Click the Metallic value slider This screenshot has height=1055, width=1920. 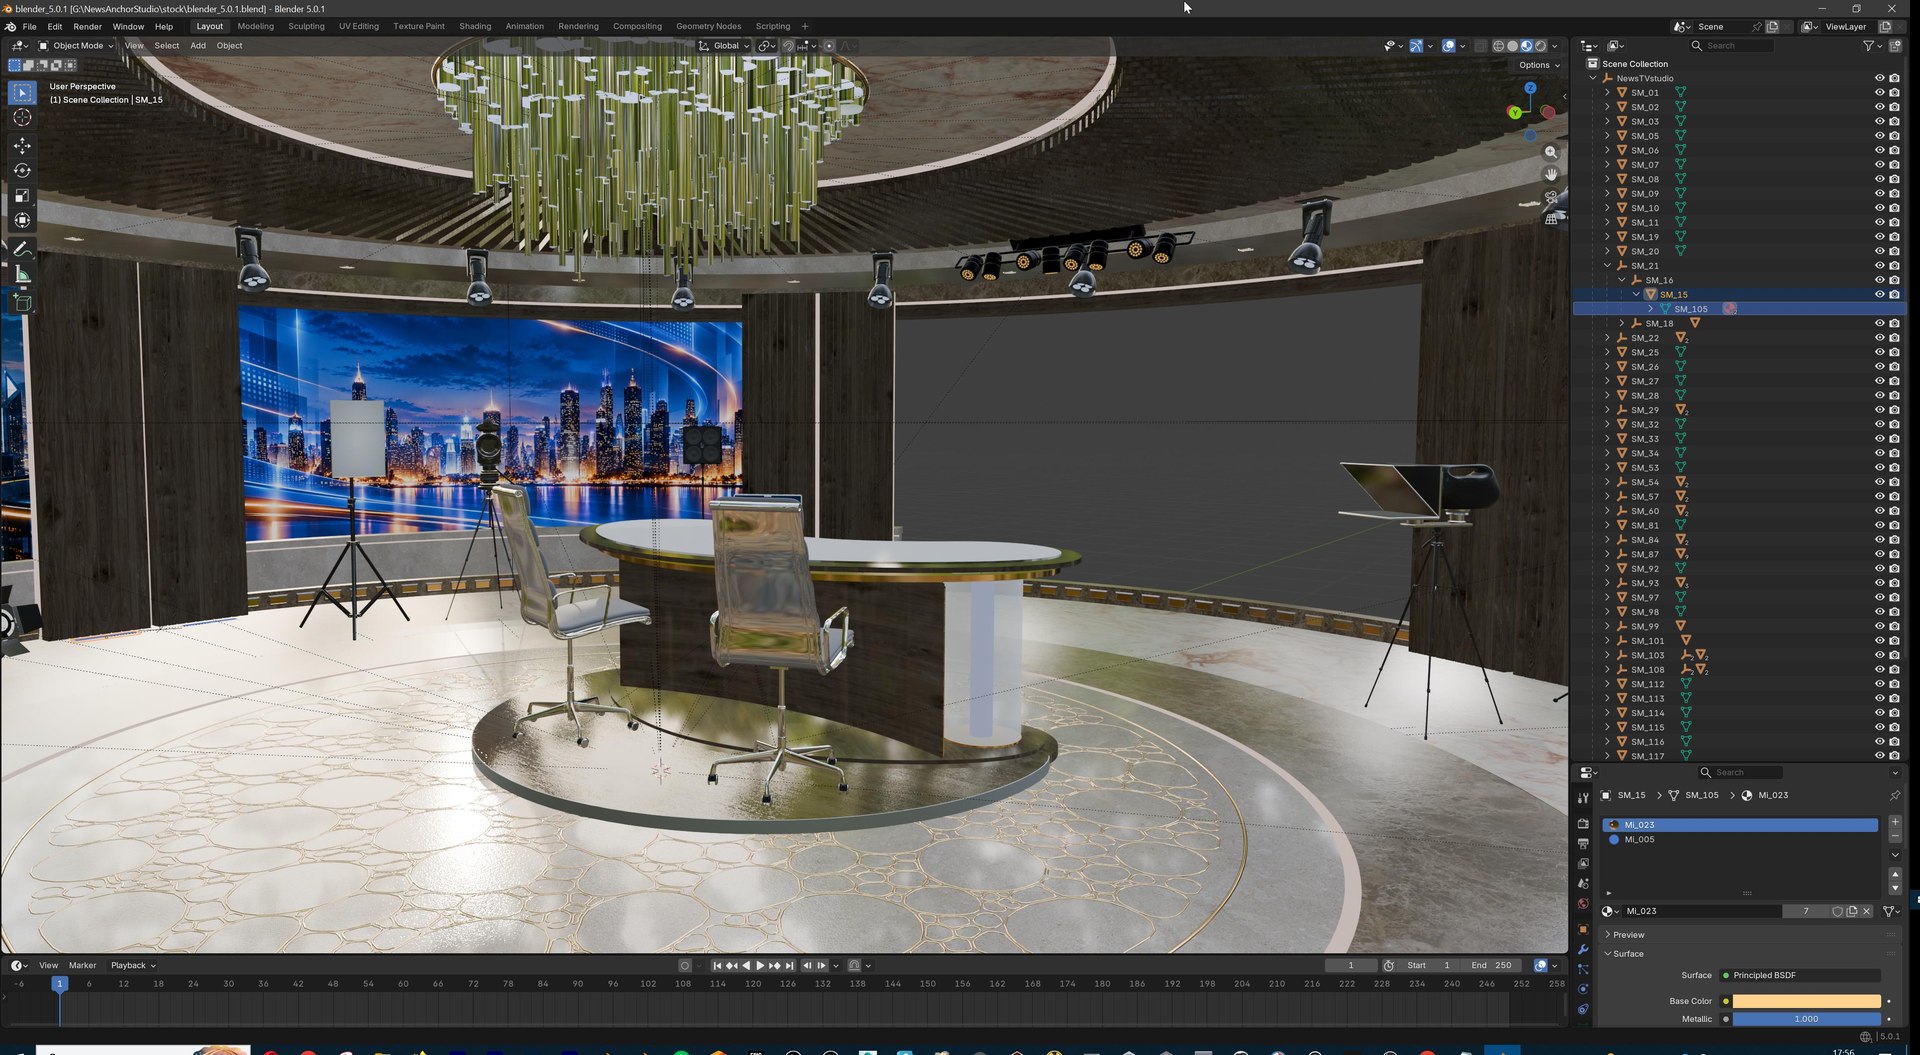click(1806, 1019)
